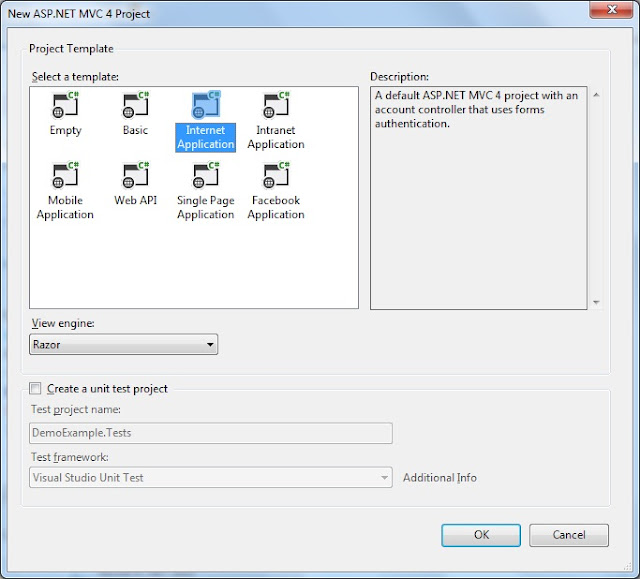Click the 'Facebook Application' label text
This screenshot has width=640, height=579.
[276, 207]
